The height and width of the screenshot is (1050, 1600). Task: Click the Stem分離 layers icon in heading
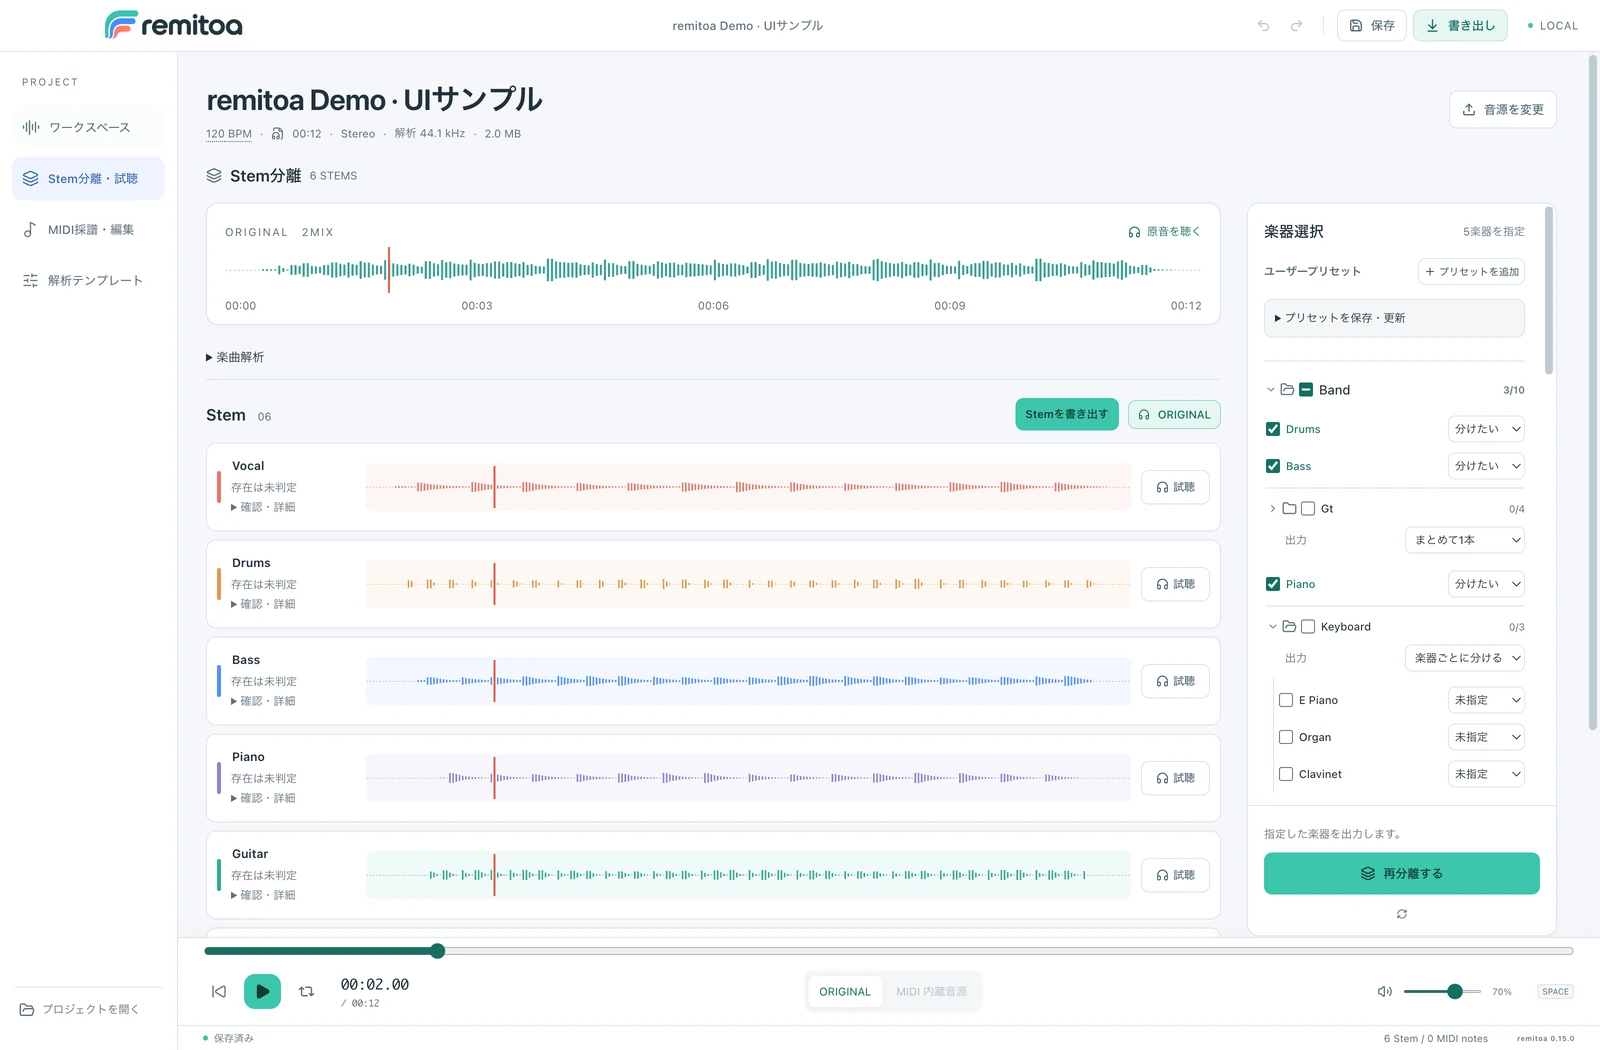pyautogui.click(x=214, y=176)
